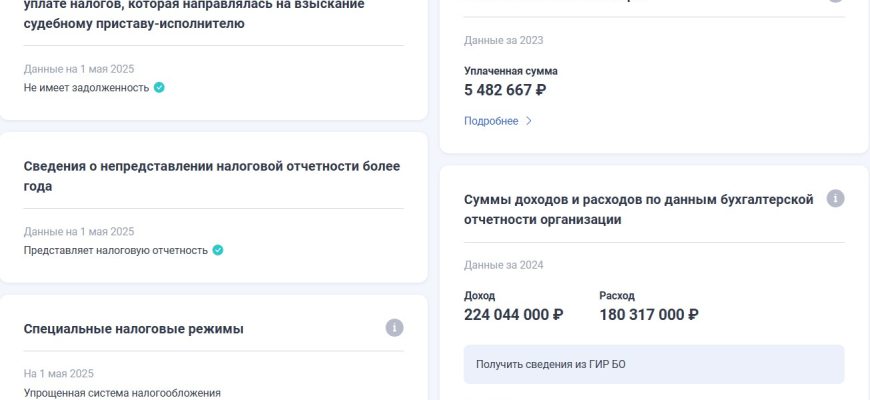Click info icon beside "Суммы доходов и расходов" heading

tap(836, 198)
